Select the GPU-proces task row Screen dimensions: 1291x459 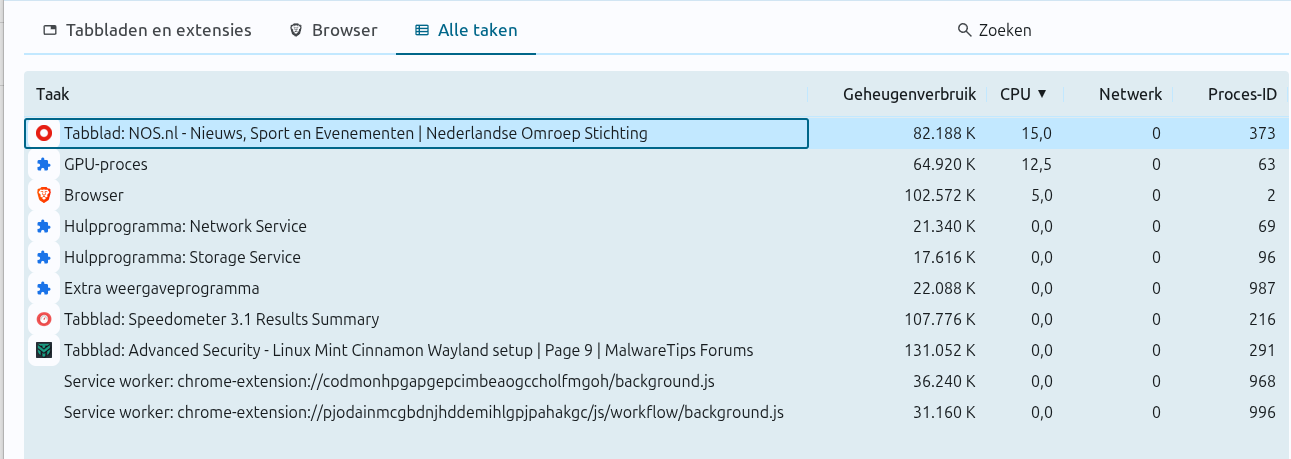pos(657,164)
